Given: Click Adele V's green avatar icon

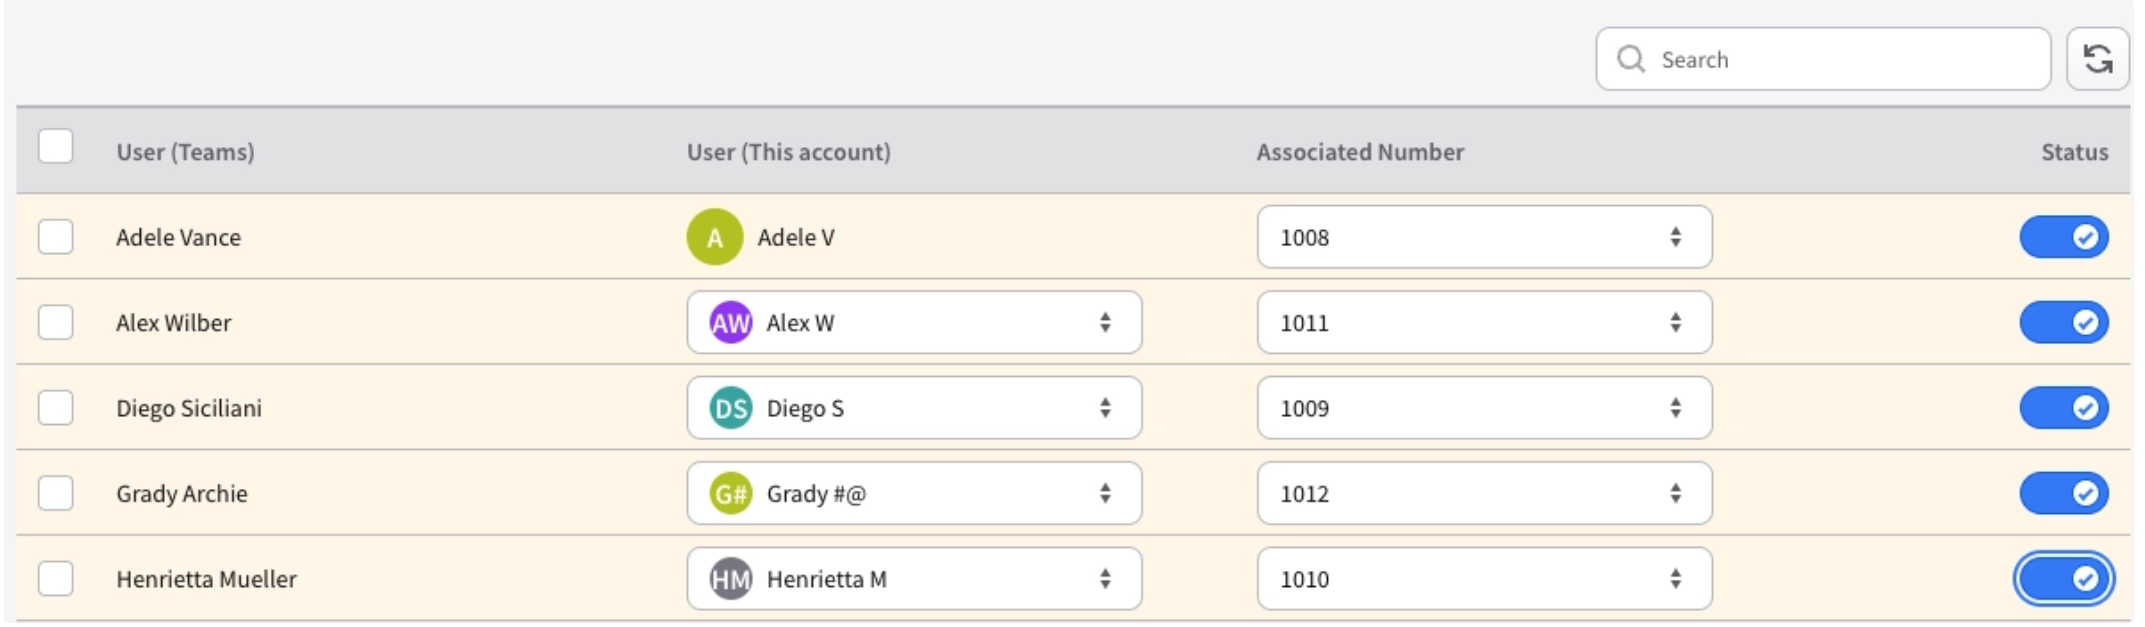Looking at the screenshot, I should pyautogui.click(x=714, y=237).
